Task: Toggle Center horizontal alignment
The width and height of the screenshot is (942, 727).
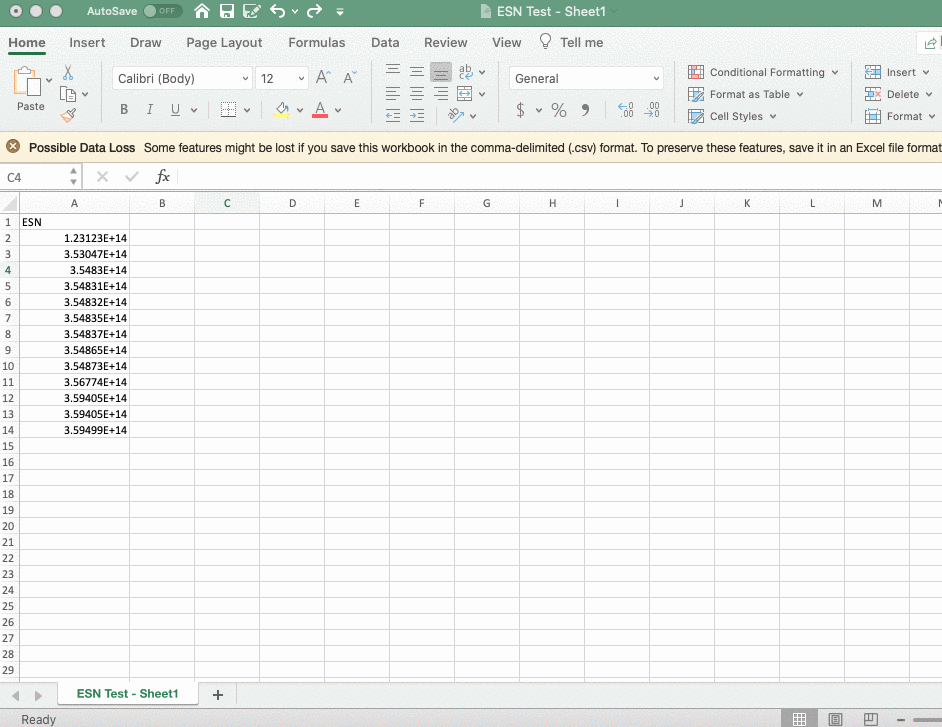Action: pyautogui.click(x=417, y=94)
